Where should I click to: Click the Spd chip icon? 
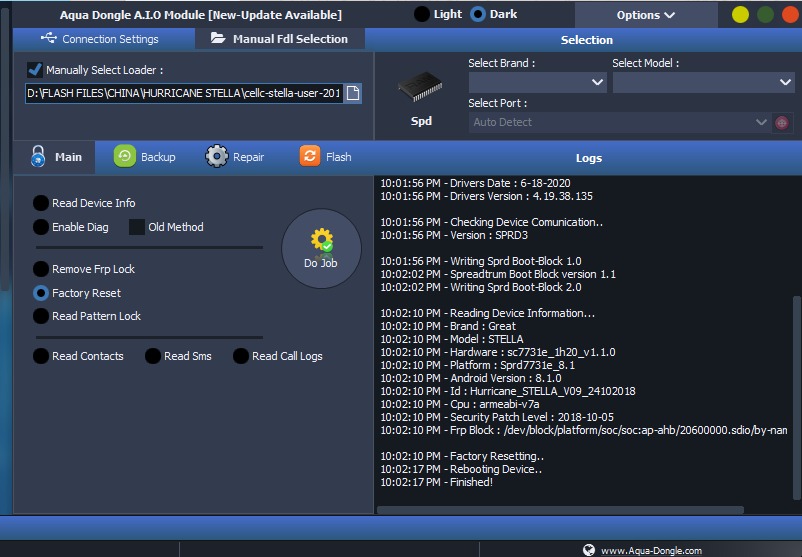[x=420, y=87]
